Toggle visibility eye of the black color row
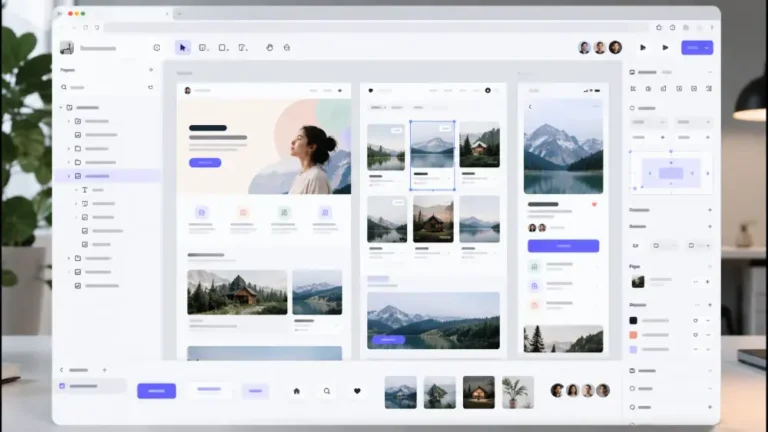Screen dimensions: 768x432 (696, 320)
